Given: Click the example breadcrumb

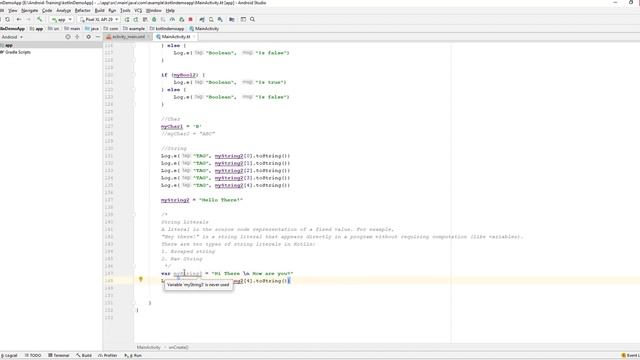Looking at the screenshot, I should coord(134,29).
